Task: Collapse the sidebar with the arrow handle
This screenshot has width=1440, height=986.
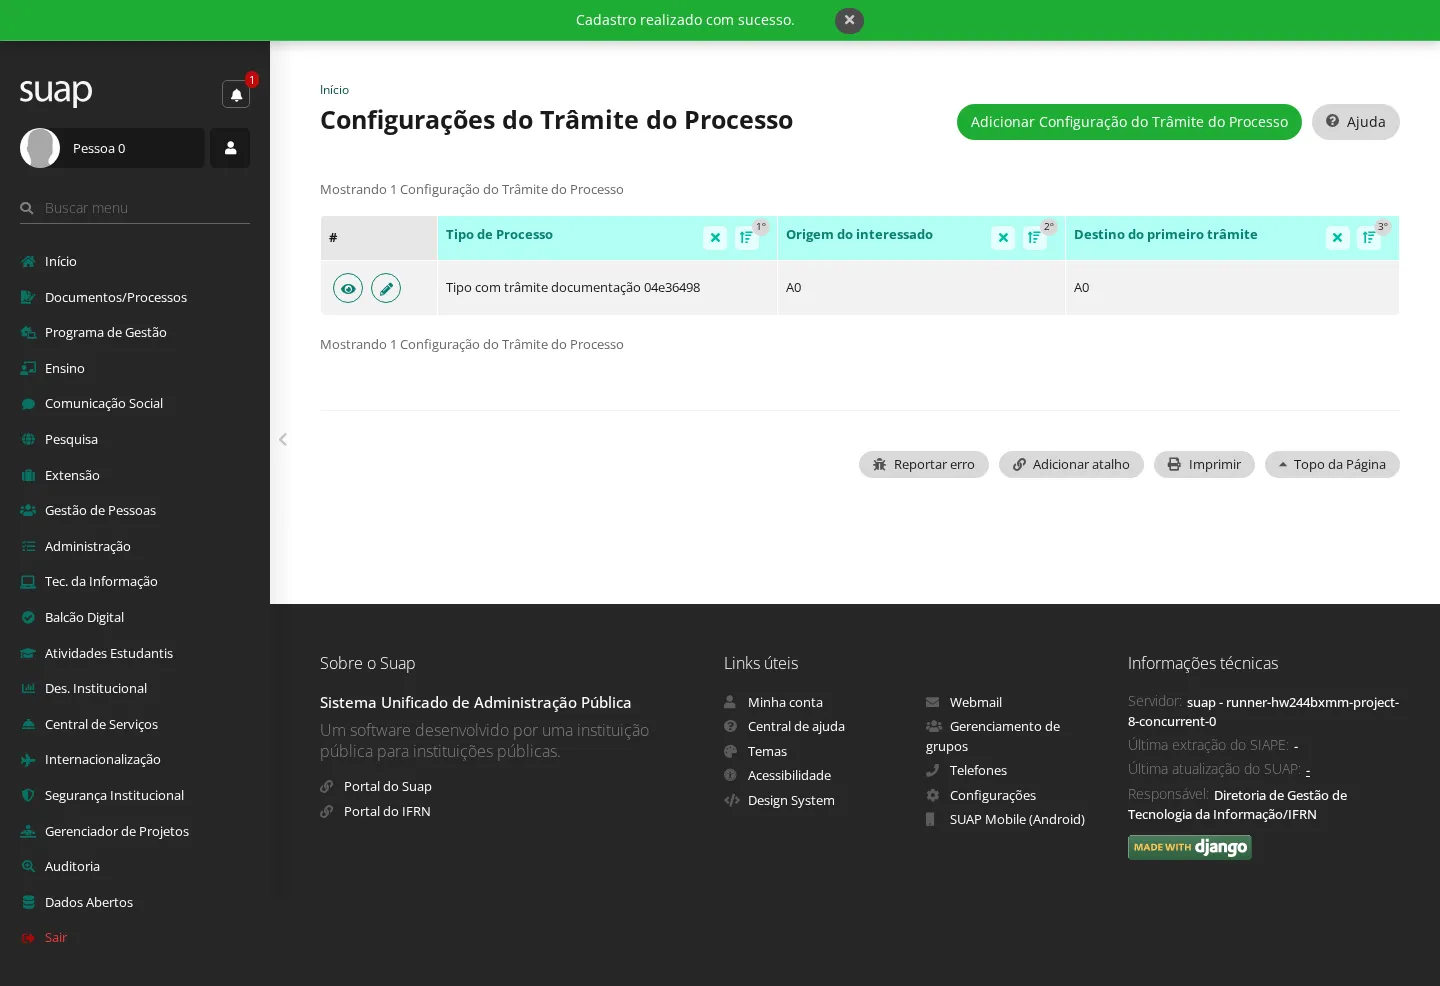Action: 283,439
